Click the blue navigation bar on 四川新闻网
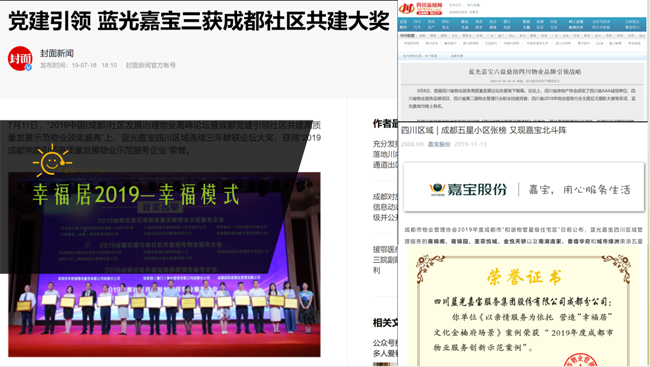This screenshot has width=650, height=367. click(x=522, y=24)
